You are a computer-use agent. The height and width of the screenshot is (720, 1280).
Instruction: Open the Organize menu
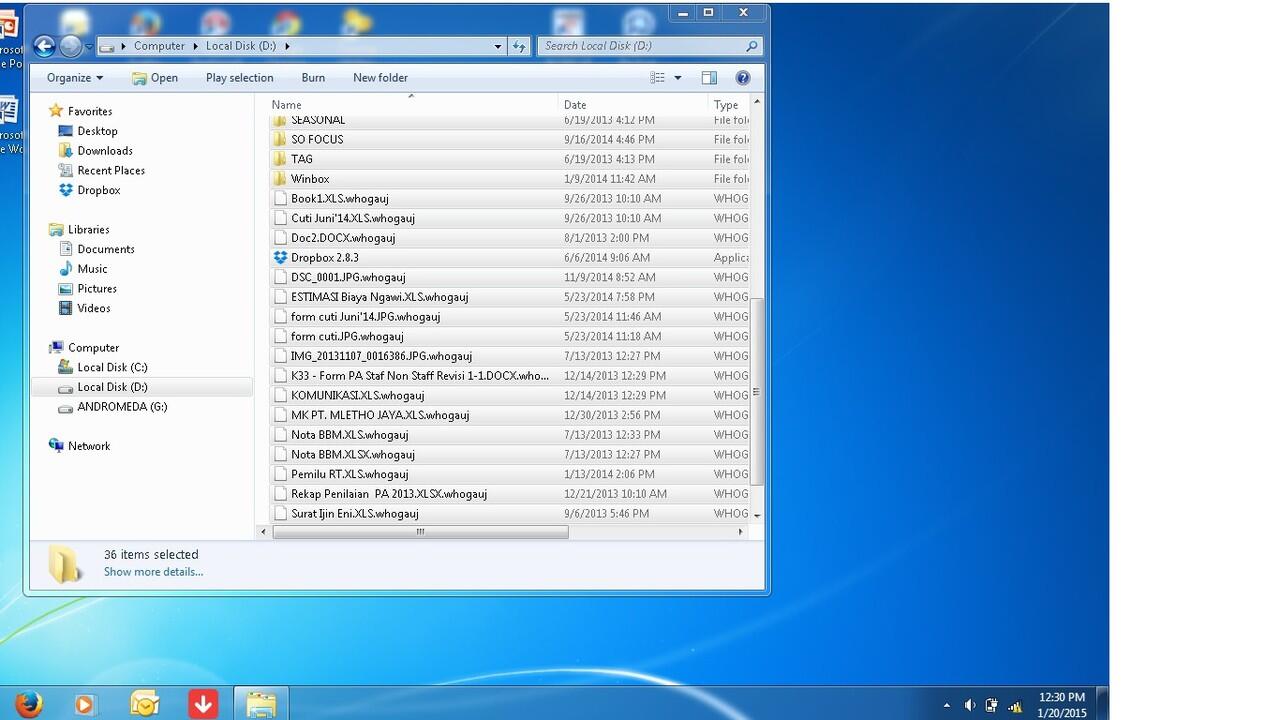75,78
